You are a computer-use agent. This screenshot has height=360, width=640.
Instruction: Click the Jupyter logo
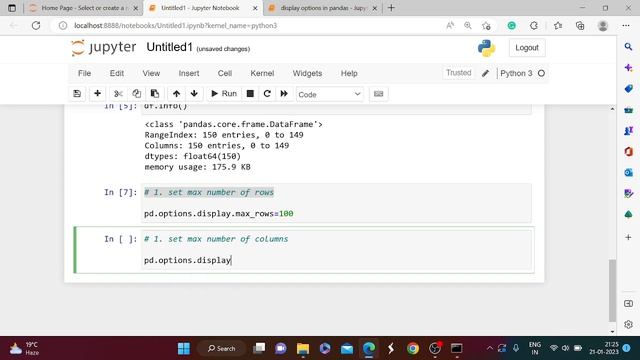point(104,47)
